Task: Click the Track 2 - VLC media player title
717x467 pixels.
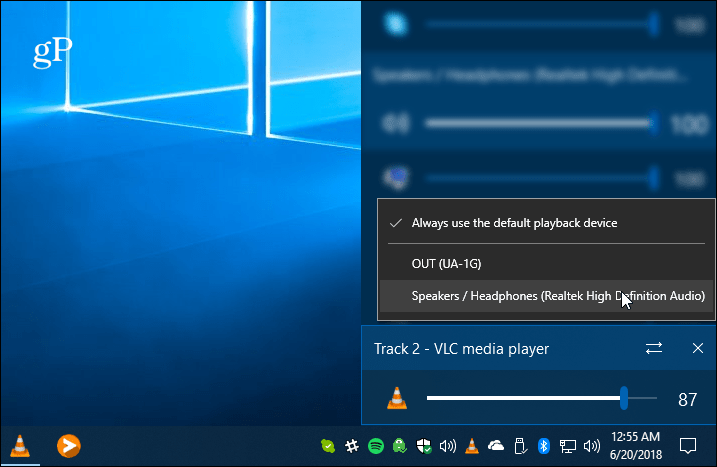Action: click(461, 349)
